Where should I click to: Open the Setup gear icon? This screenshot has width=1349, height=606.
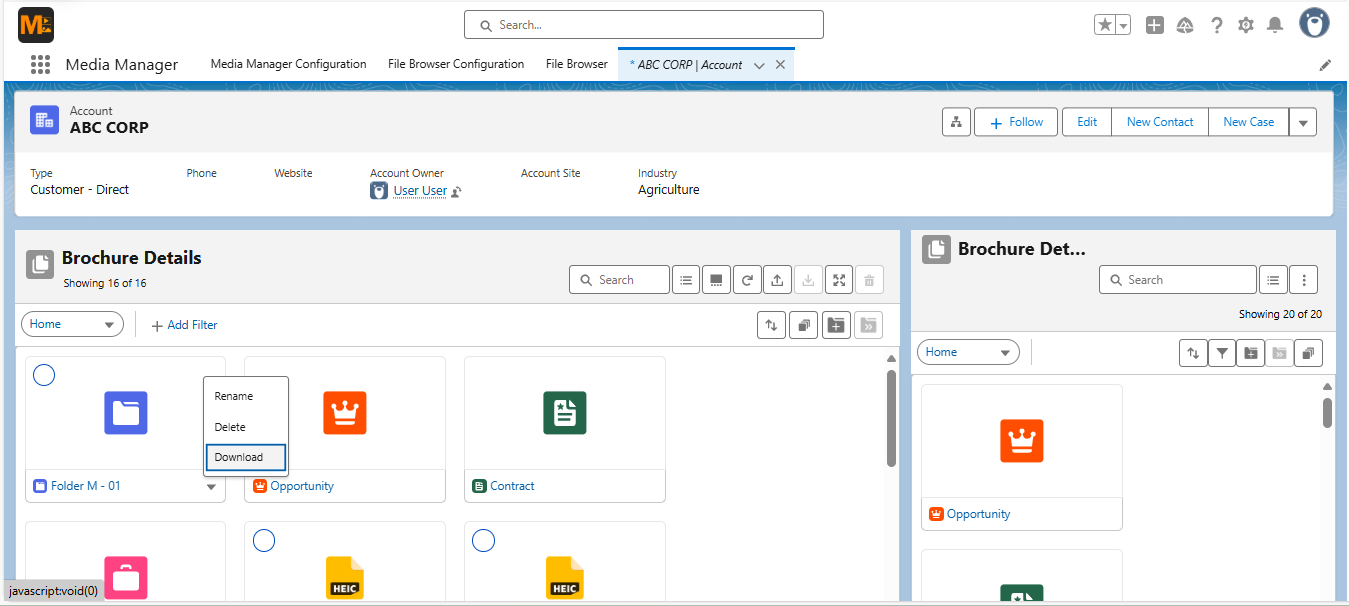click(x=1246, y=25)
